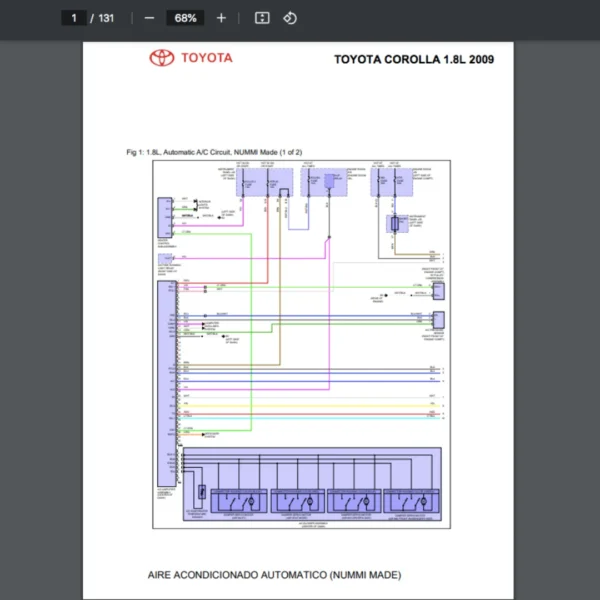The height and width of the screenshot is (600, 600).
Task: Toggle the fit to page button
Action: click(262, 18)
